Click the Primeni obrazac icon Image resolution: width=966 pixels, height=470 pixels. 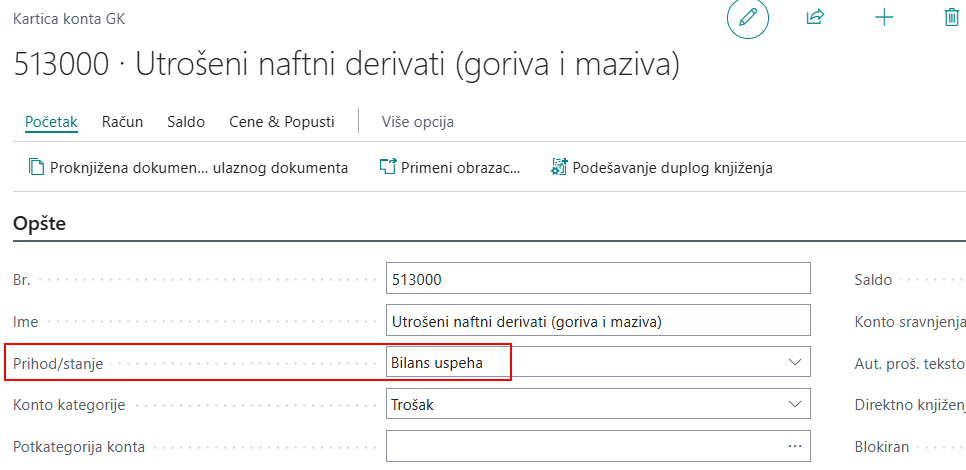(x=388, y=167)
